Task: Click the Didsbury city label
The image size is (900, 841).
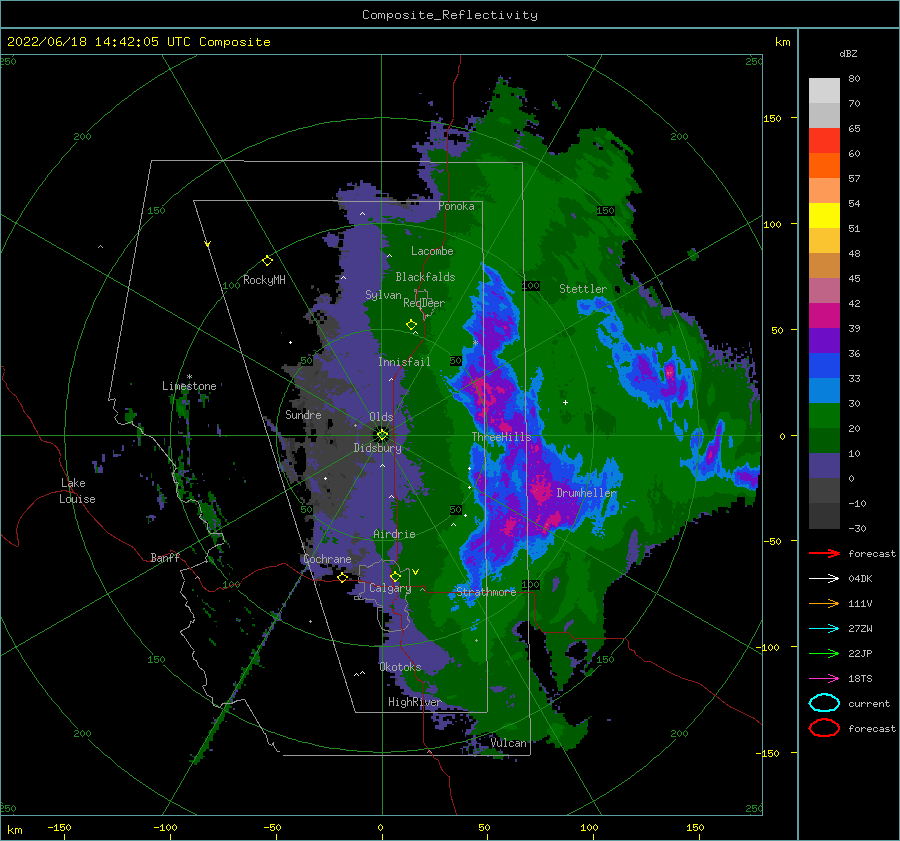Action: (x=378, y=448)
